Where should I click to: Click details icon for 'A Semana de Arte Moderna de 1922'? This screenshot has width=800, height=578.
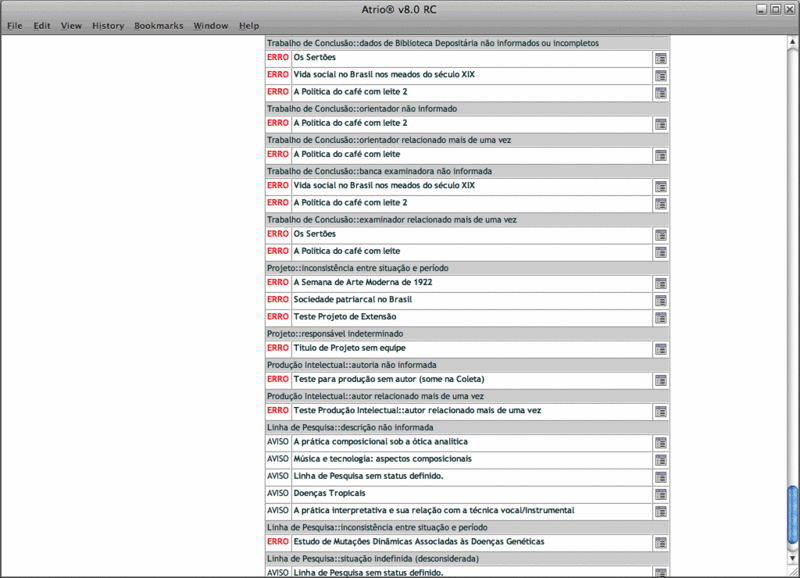click(660, 283)
